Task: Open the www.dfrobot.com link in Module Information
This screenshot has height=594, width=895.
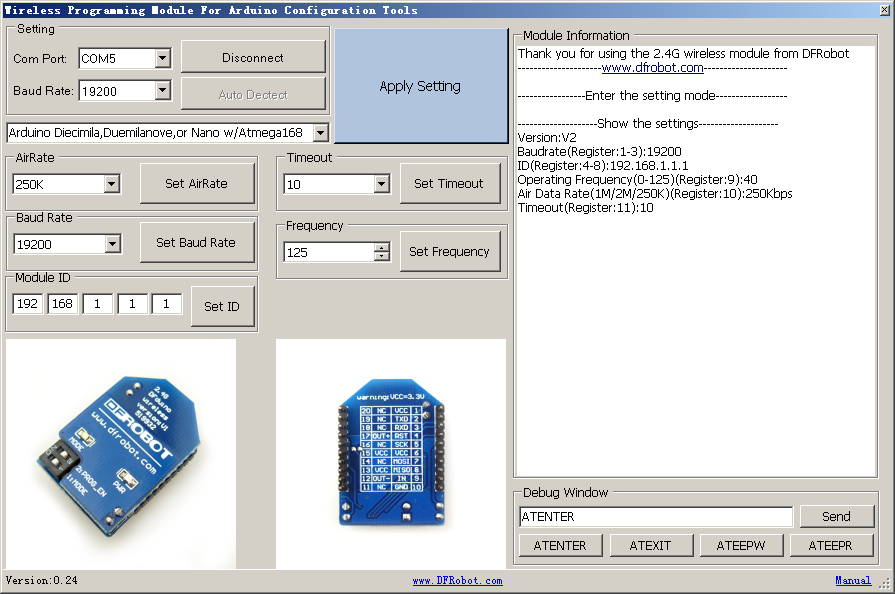Action: [x=652, y=67]
